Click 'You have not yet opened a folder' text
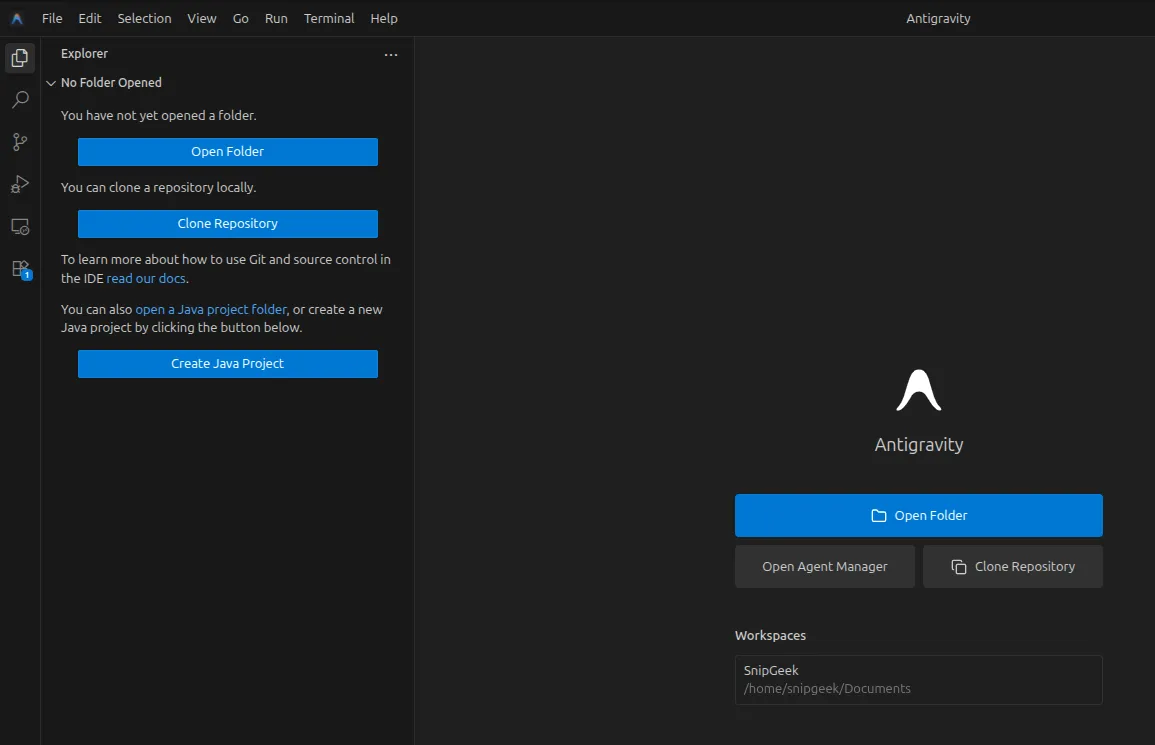The image size is (1155, 745). pos(158,116)
